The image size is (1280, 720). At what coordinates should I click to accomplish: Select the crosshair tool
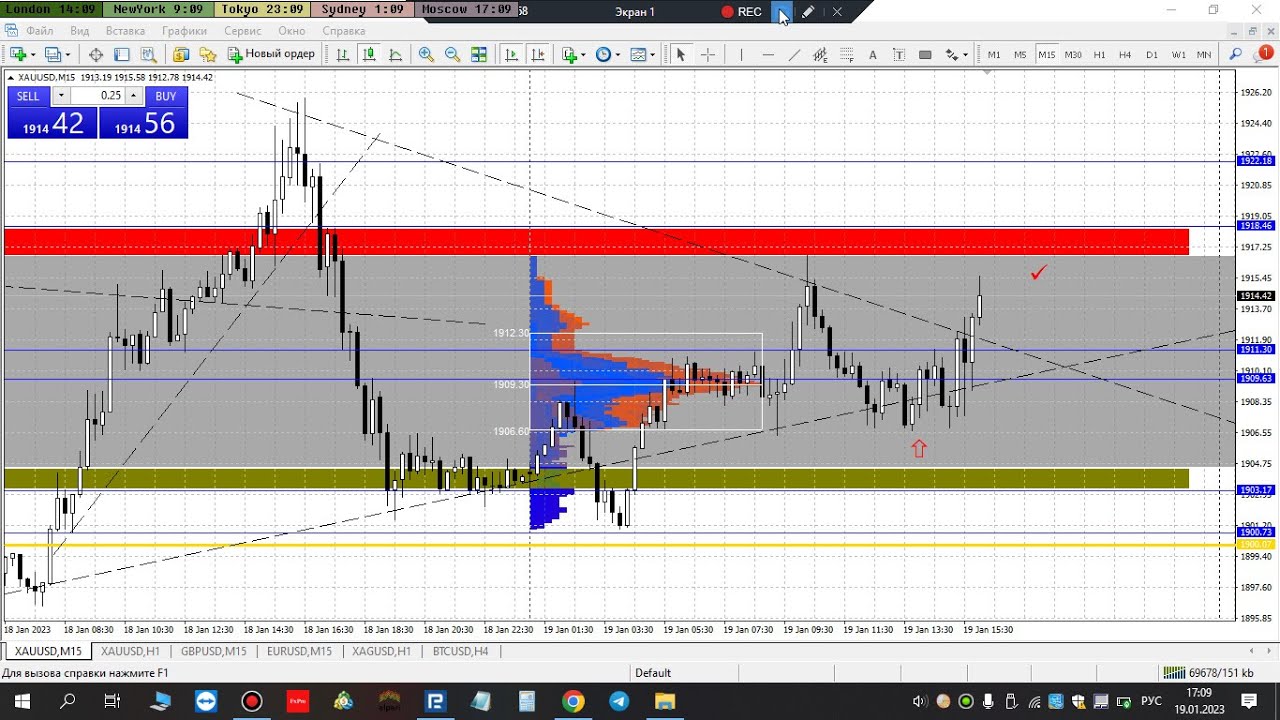point(708,54)
